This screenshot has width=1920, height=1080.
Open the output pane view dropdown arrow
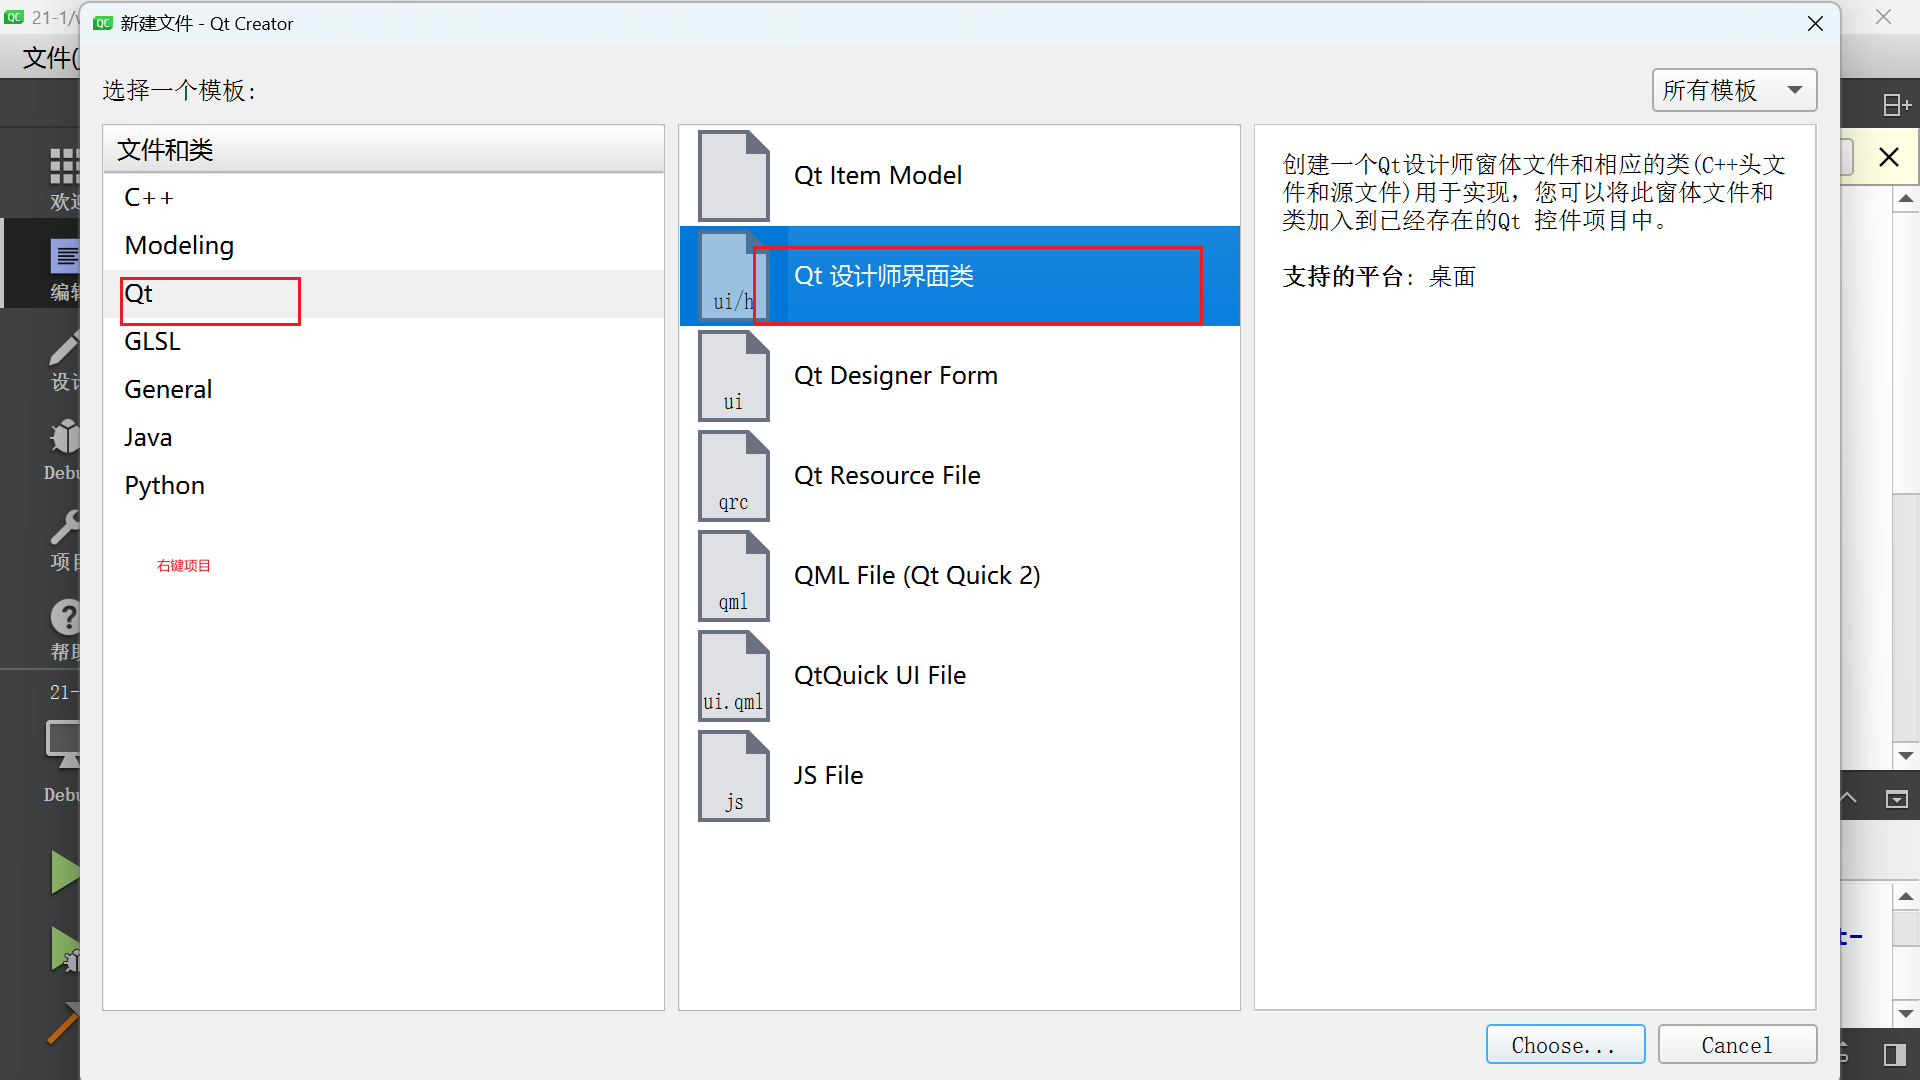(x=1895, y=797)
